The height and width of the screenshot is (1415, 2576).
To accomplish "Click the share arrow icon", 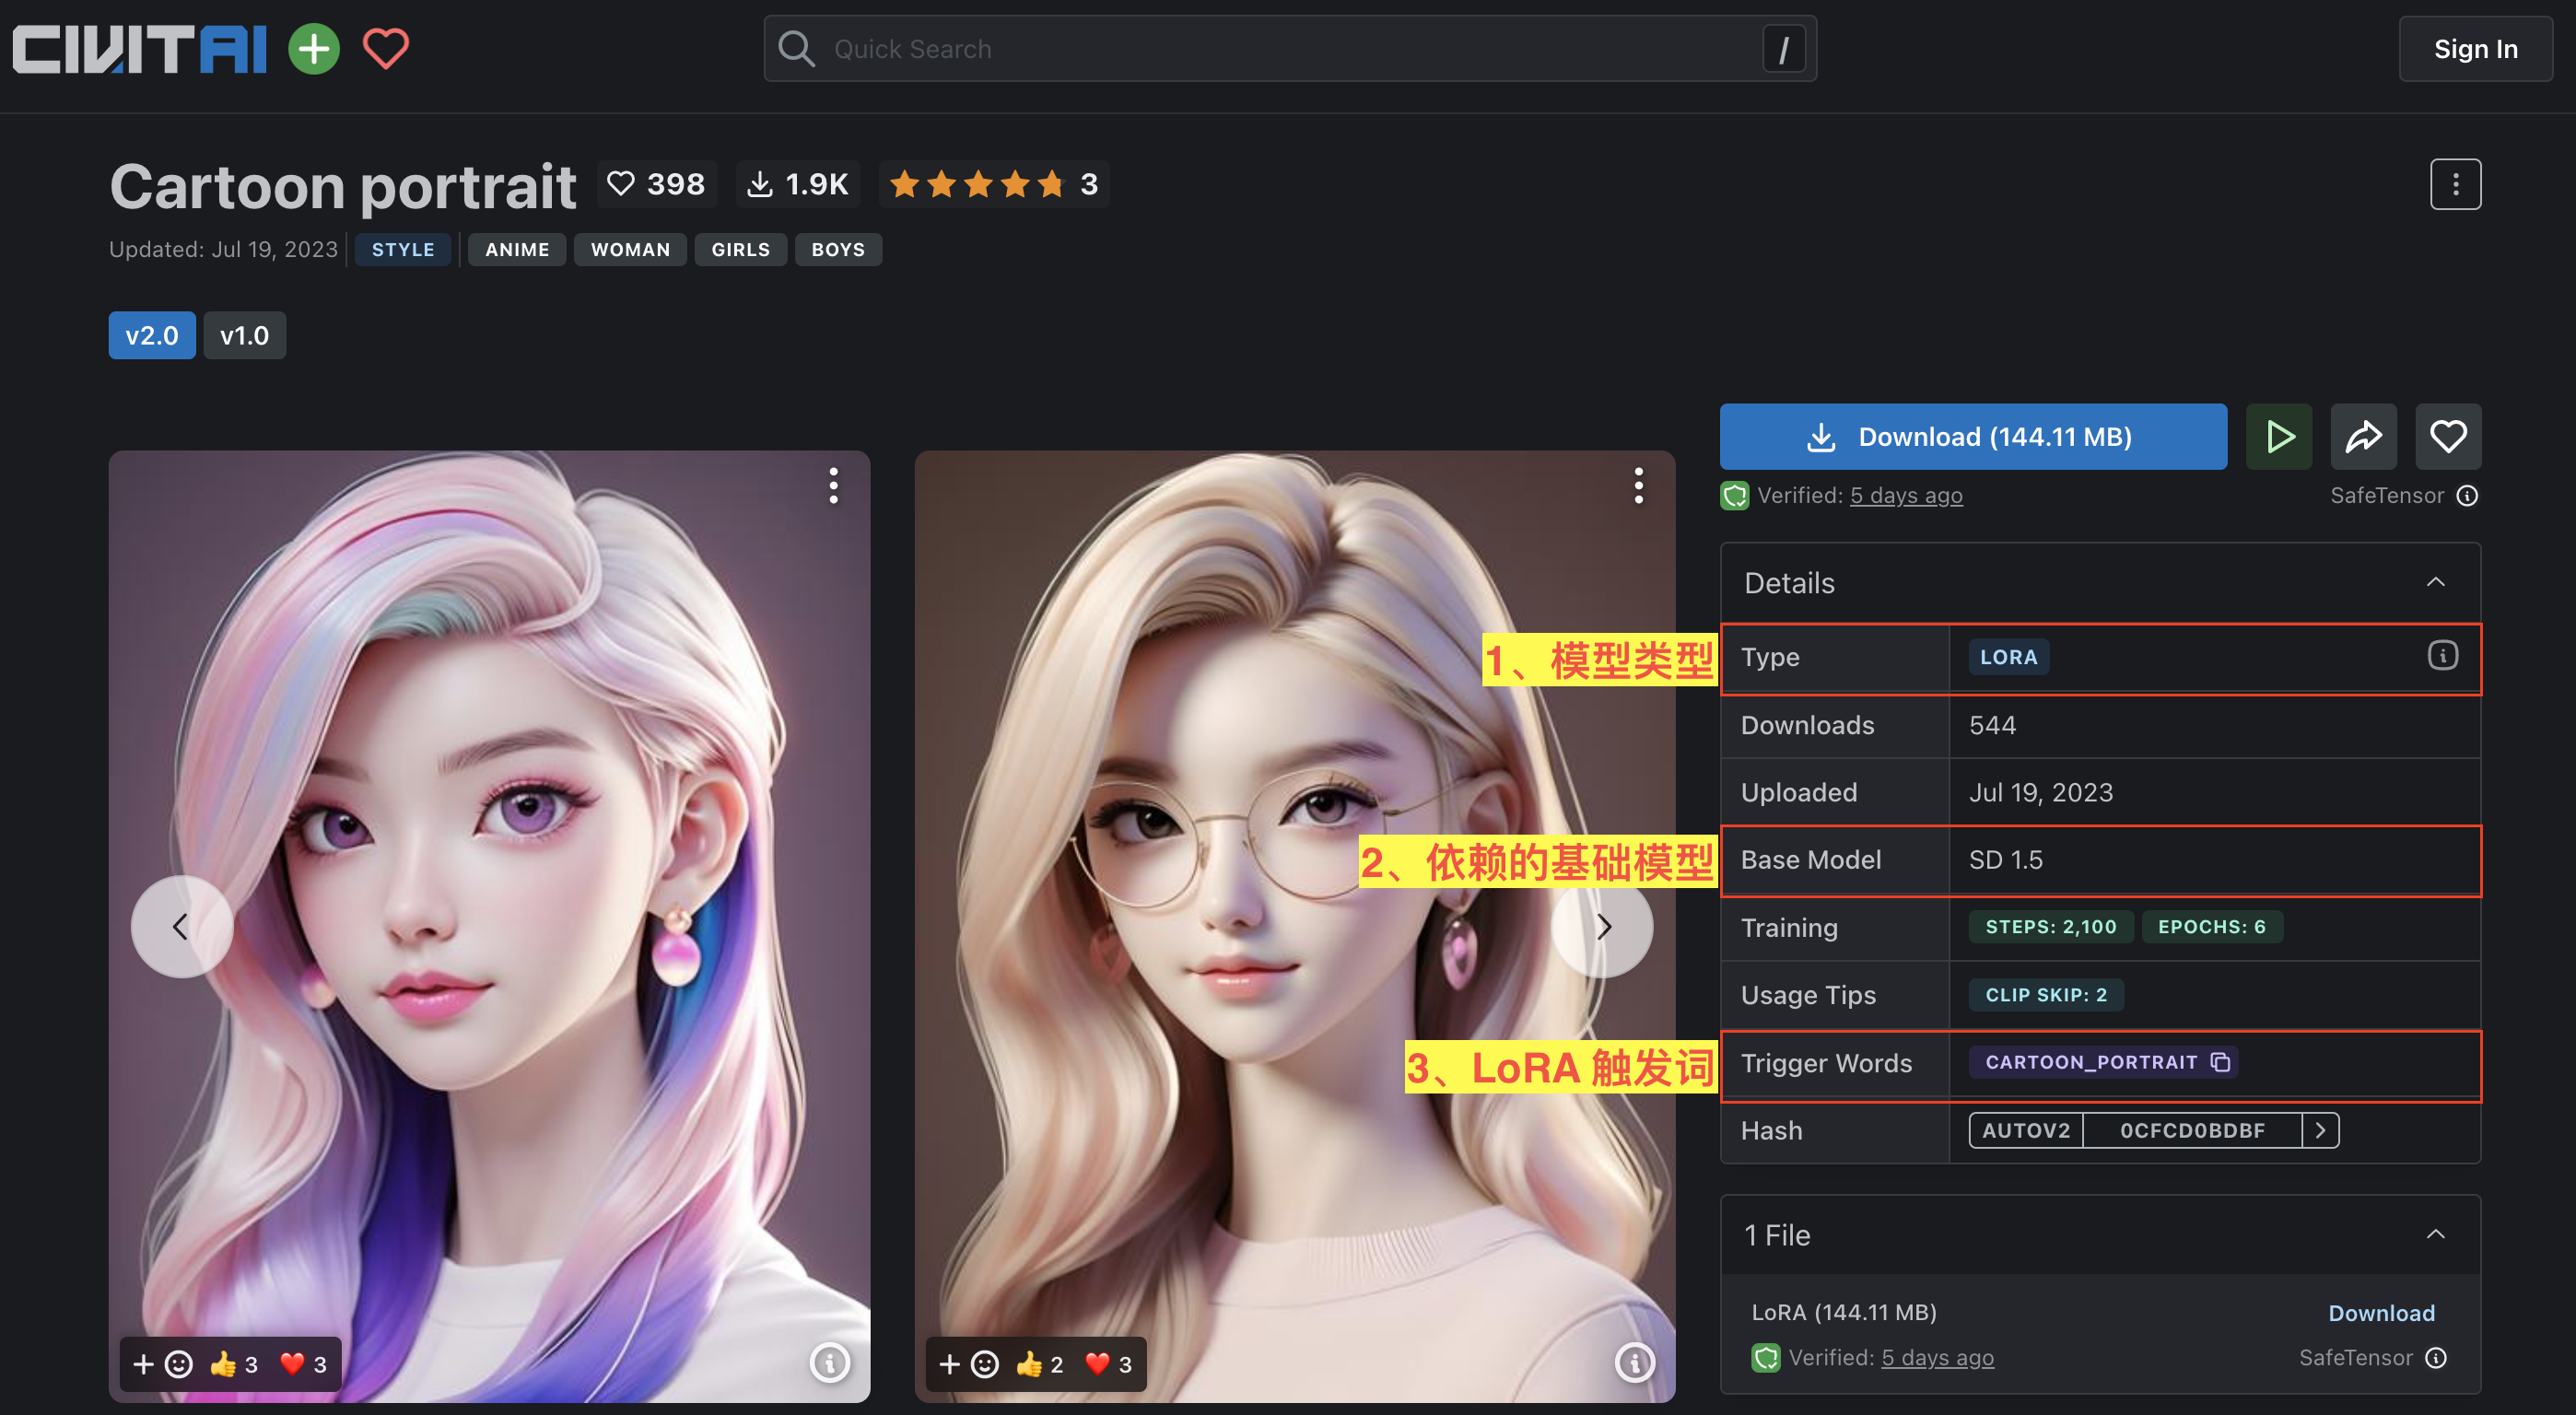I will pyautogui.click(x=2363, y=437).
